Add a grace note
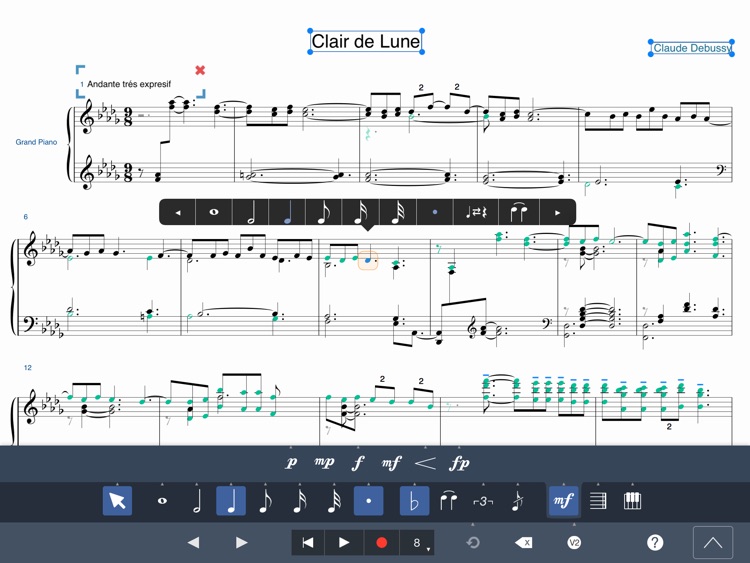The image size is (750, 563). pos(518,501)
